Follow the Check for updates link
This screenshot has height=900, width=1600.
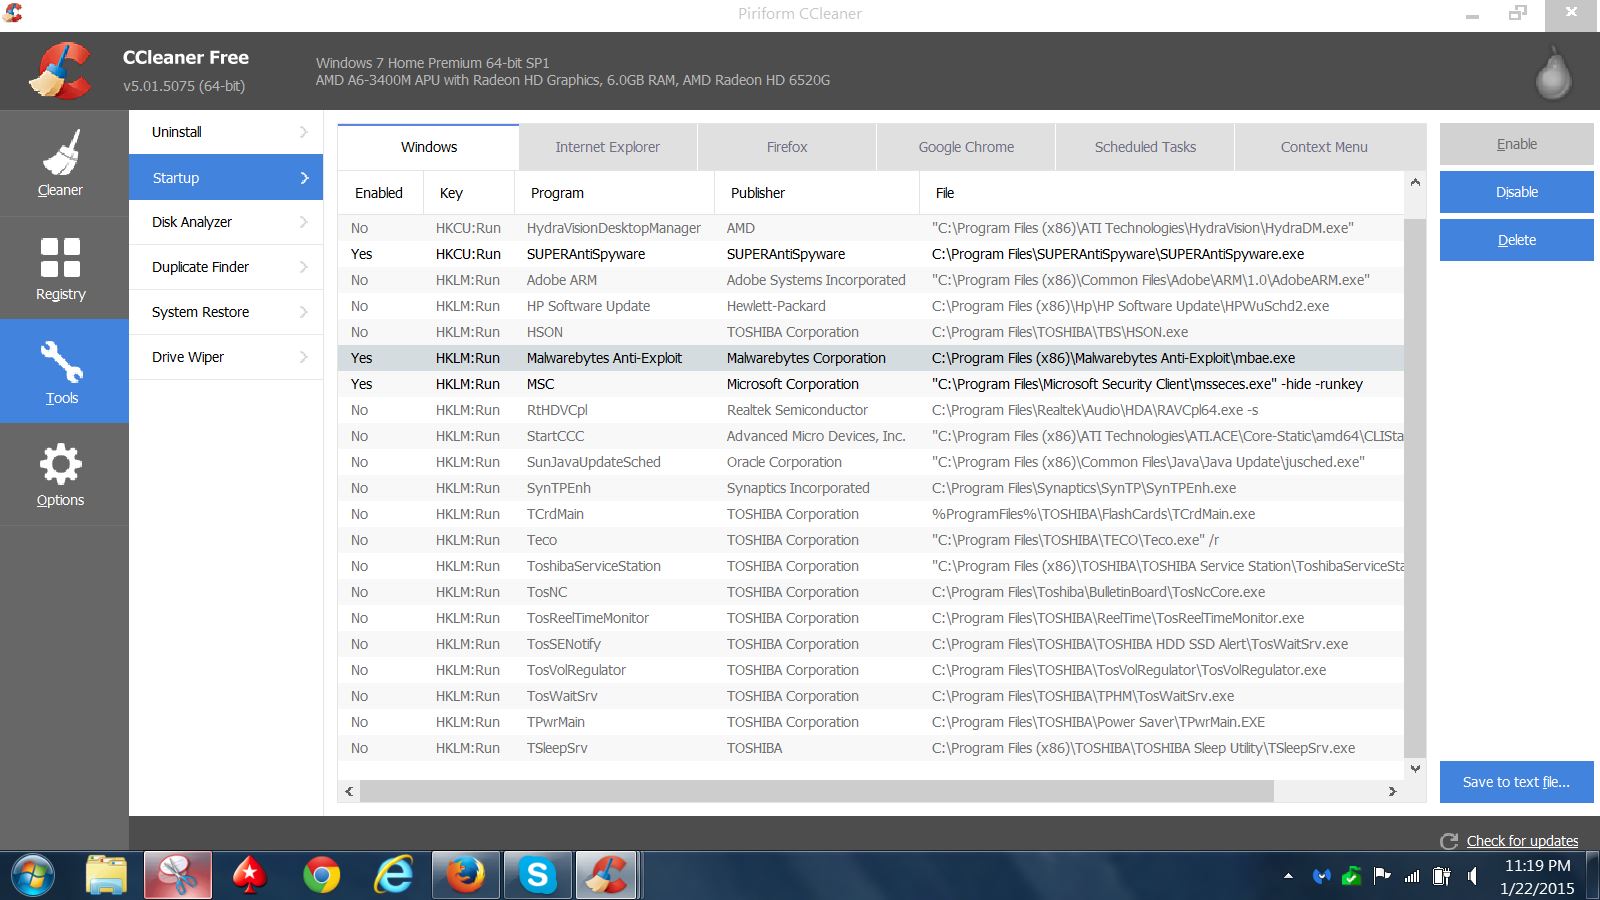(1522, 841)
